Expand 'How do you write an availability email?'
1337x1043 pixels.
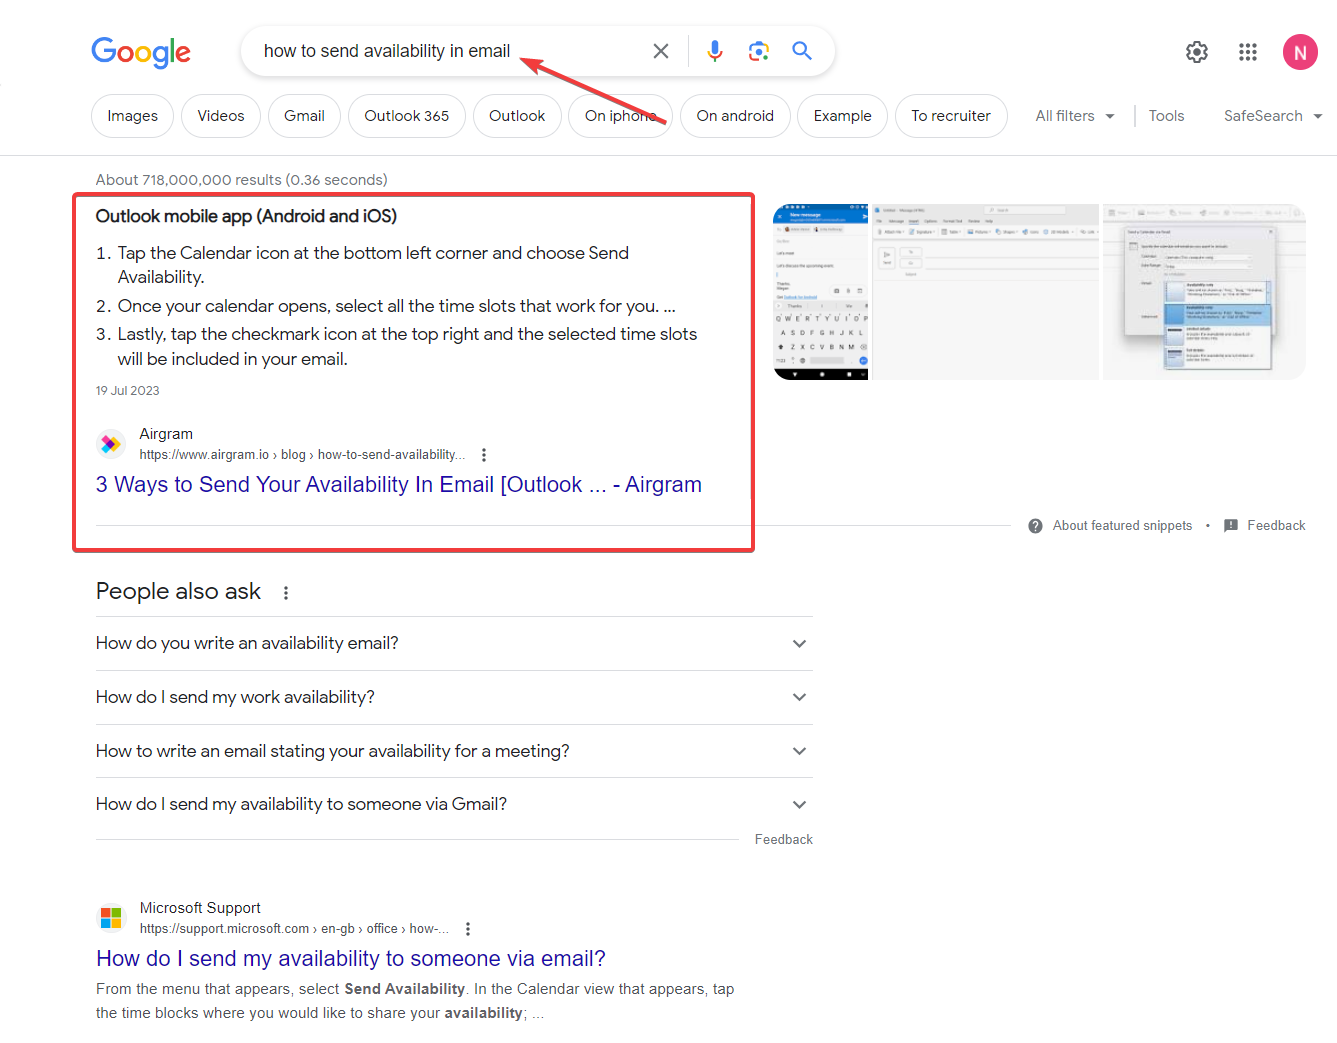(x=454, y=644)
